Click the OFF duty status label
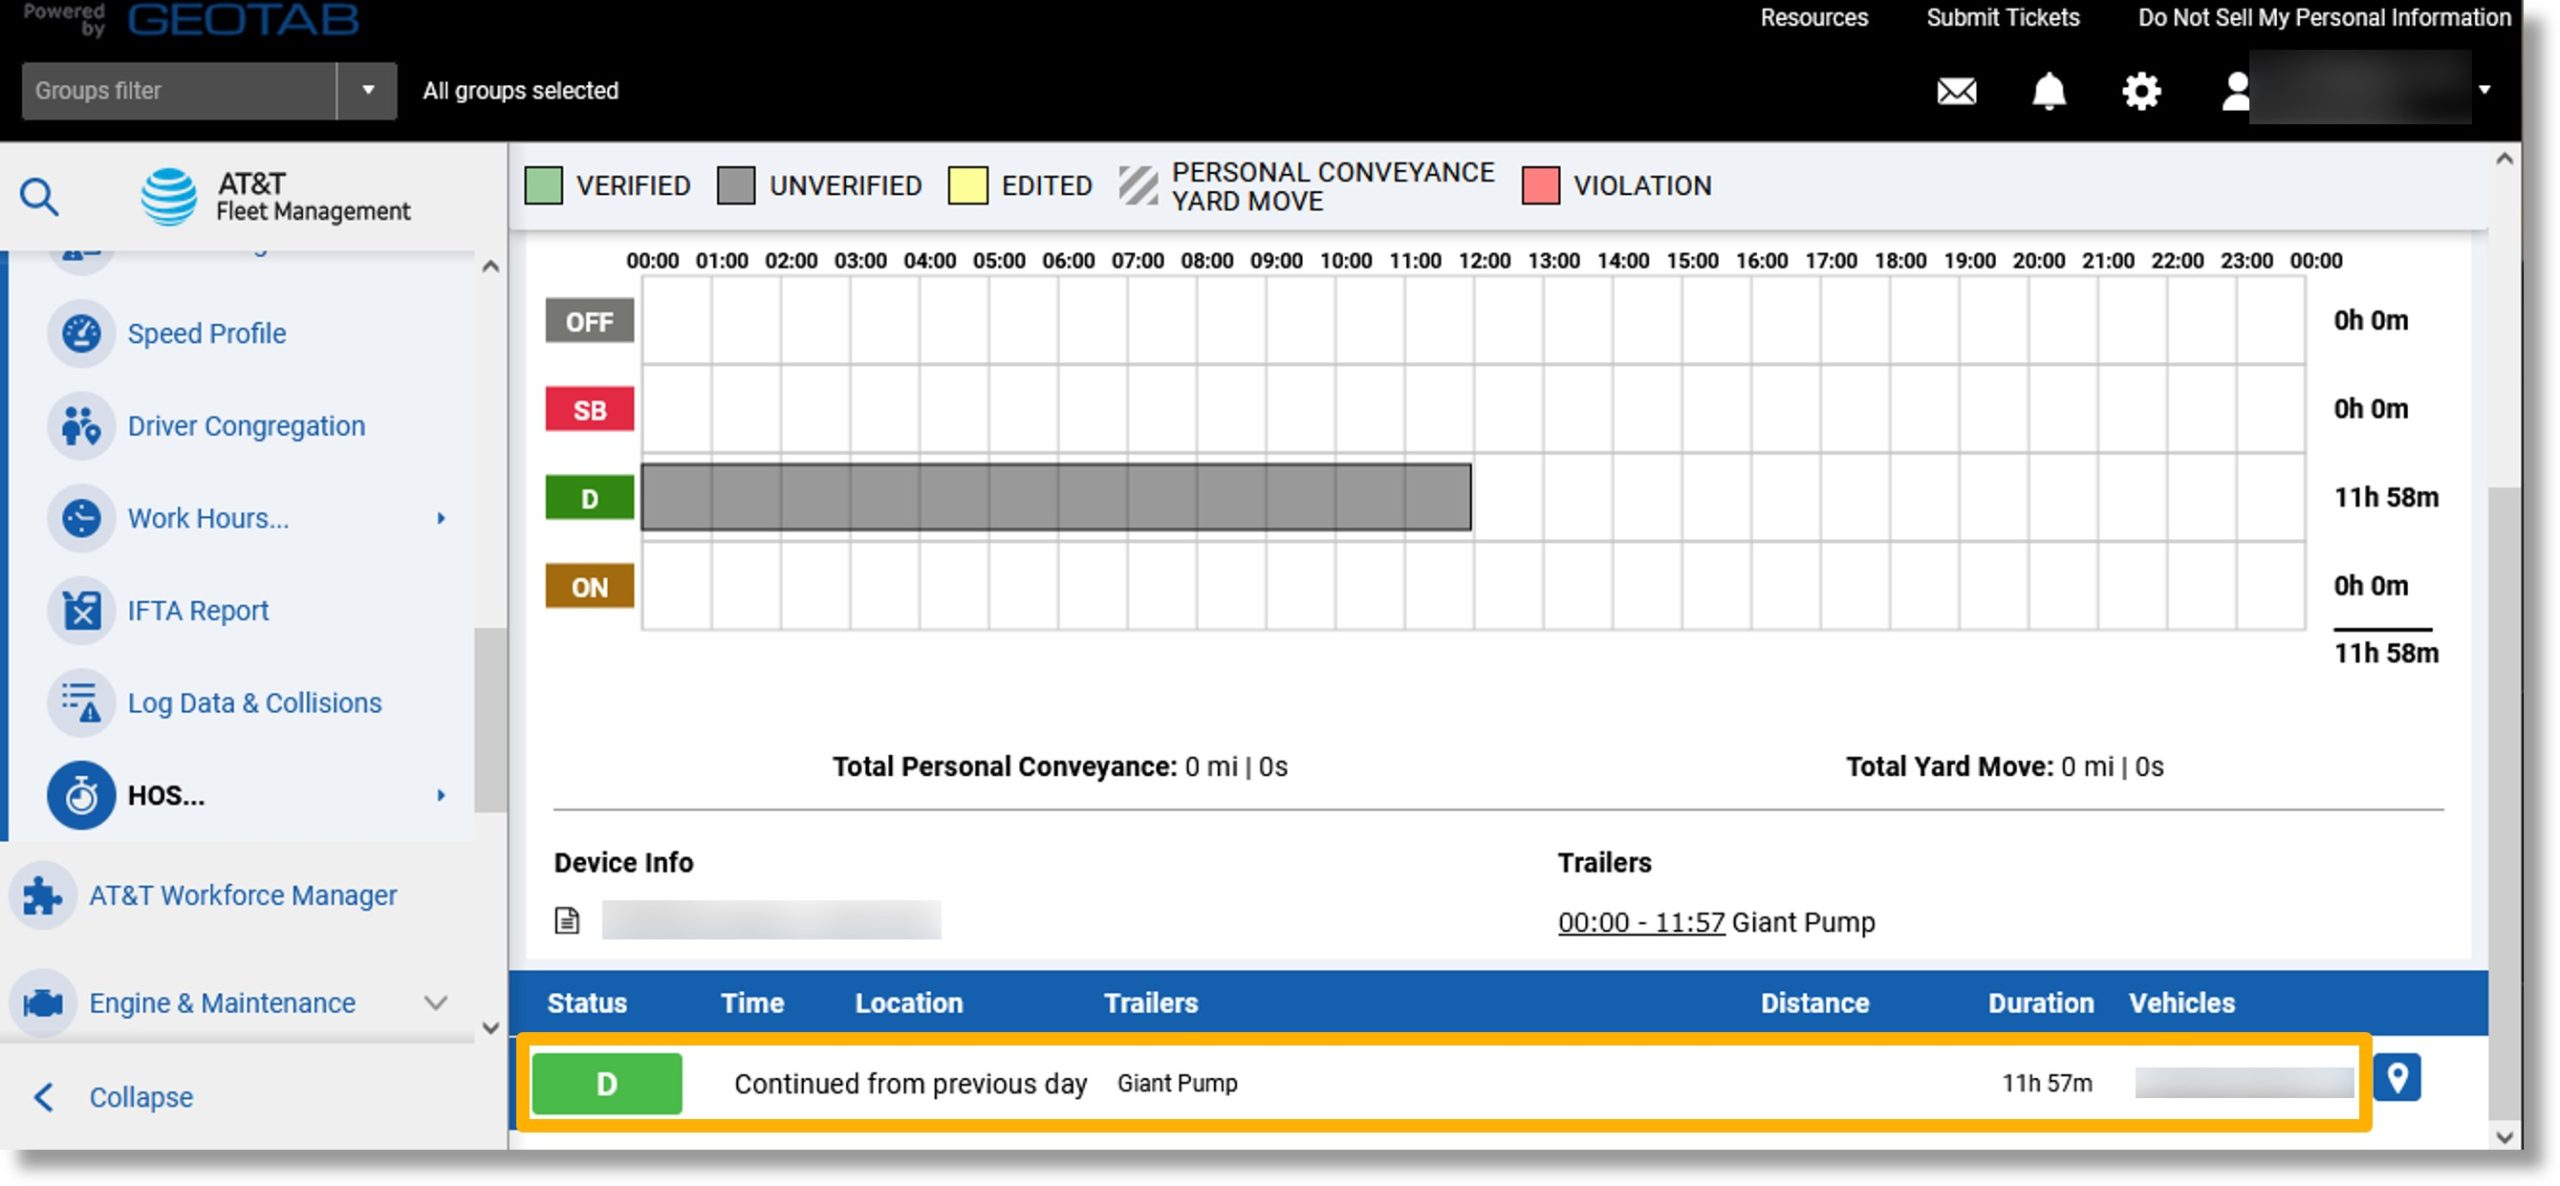 (589, 321)
